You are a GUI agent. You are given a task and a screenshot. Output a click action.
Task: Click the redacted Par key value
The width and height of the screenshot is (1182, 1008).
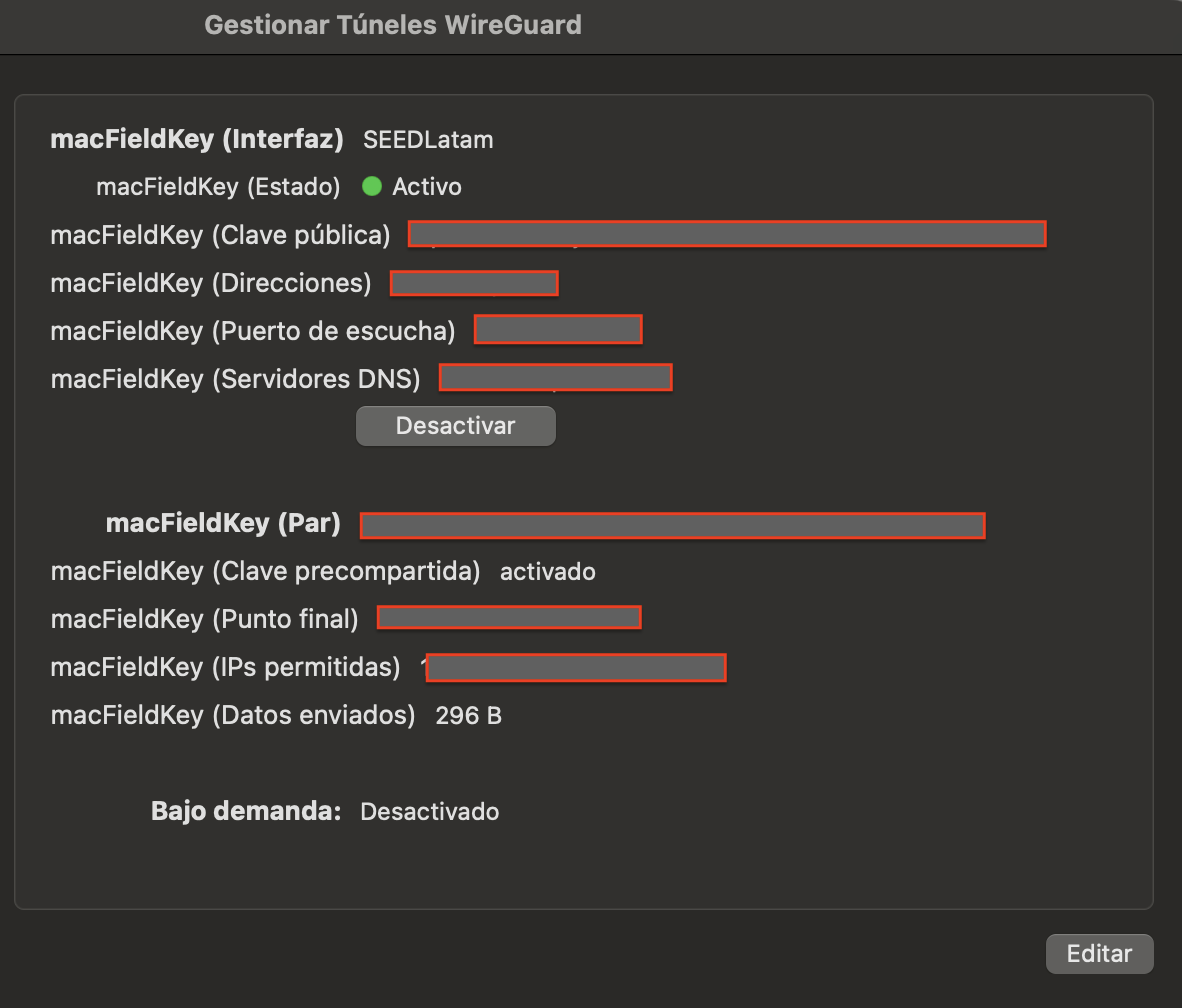[x=672, y=525]
